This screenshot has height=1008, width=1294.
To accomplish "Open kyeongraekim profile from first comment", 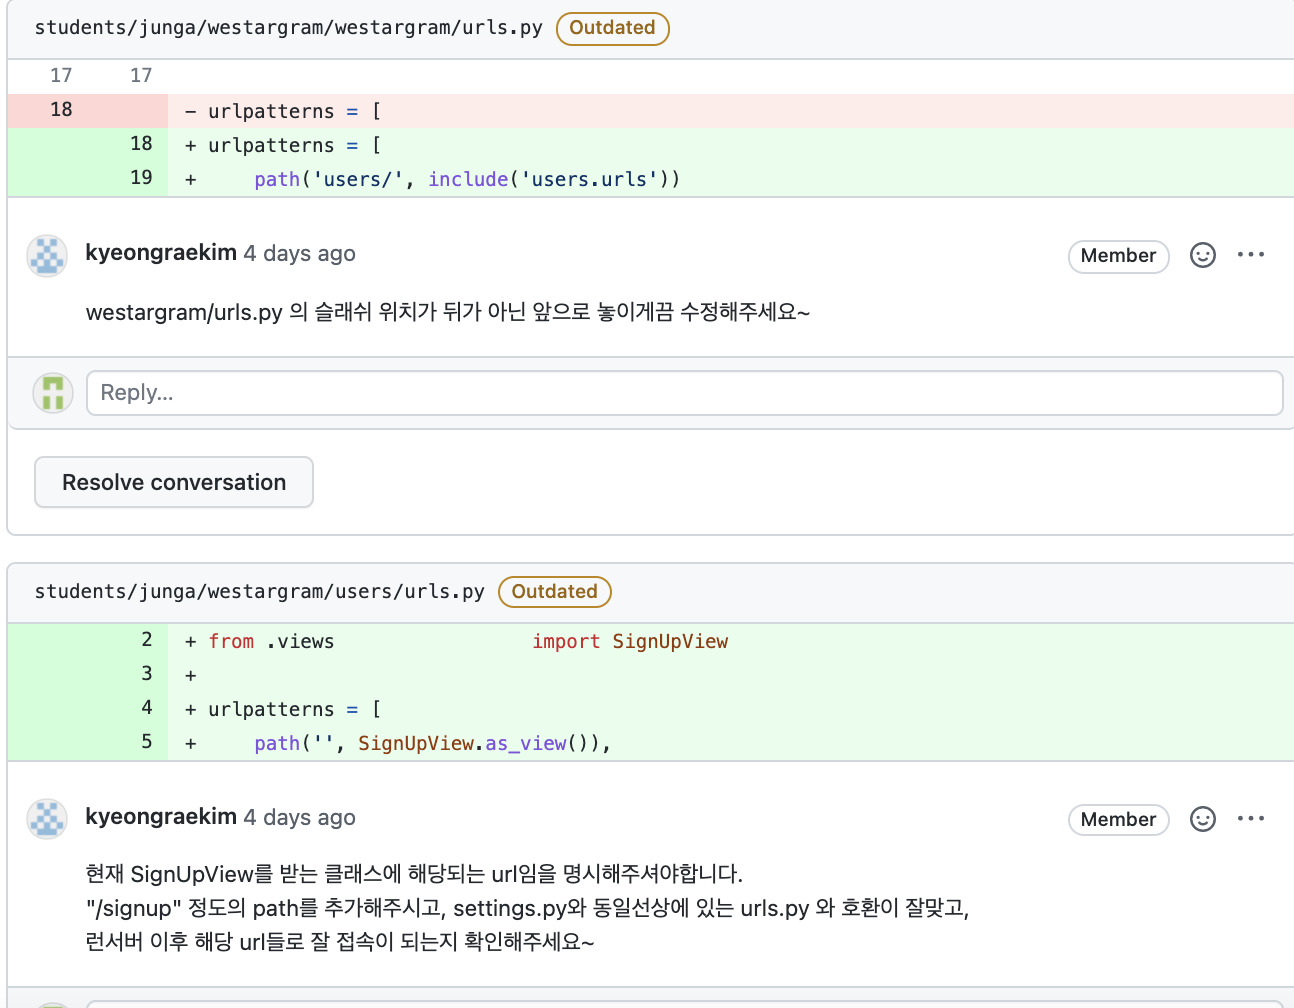I will [161, 253].
